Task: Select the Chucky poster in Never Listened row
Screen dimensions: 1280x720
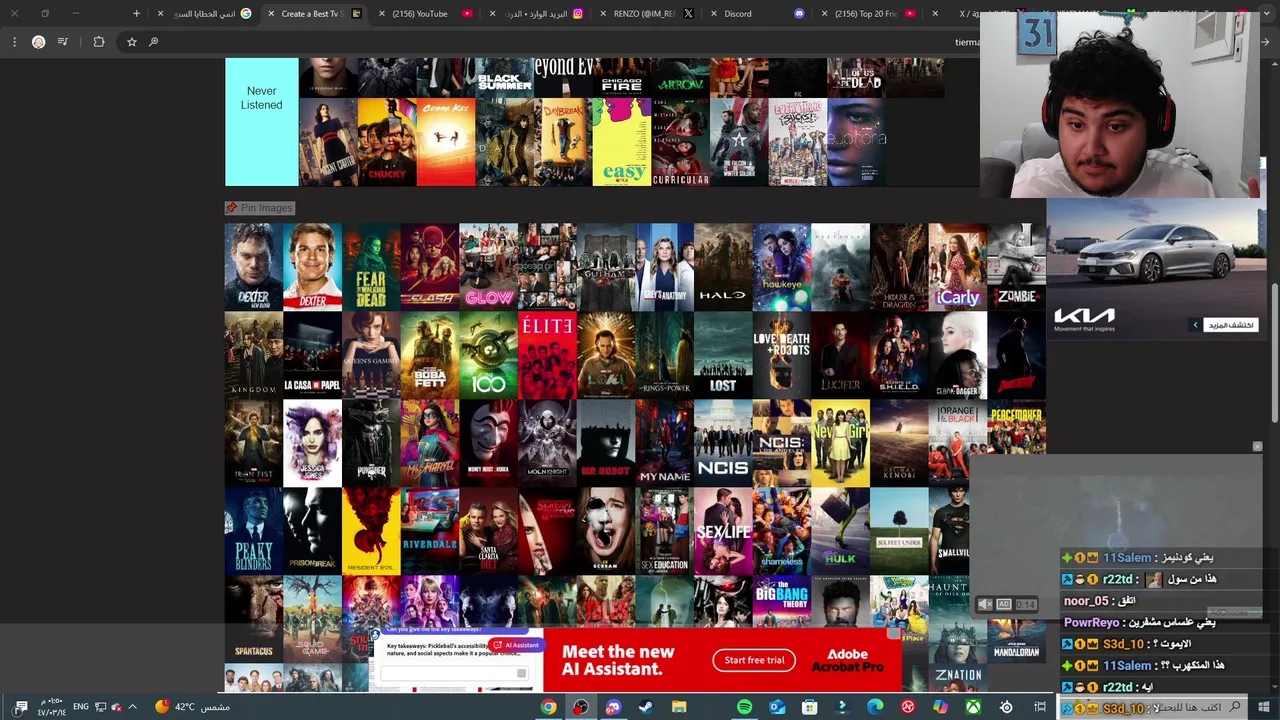Action: 387,142
